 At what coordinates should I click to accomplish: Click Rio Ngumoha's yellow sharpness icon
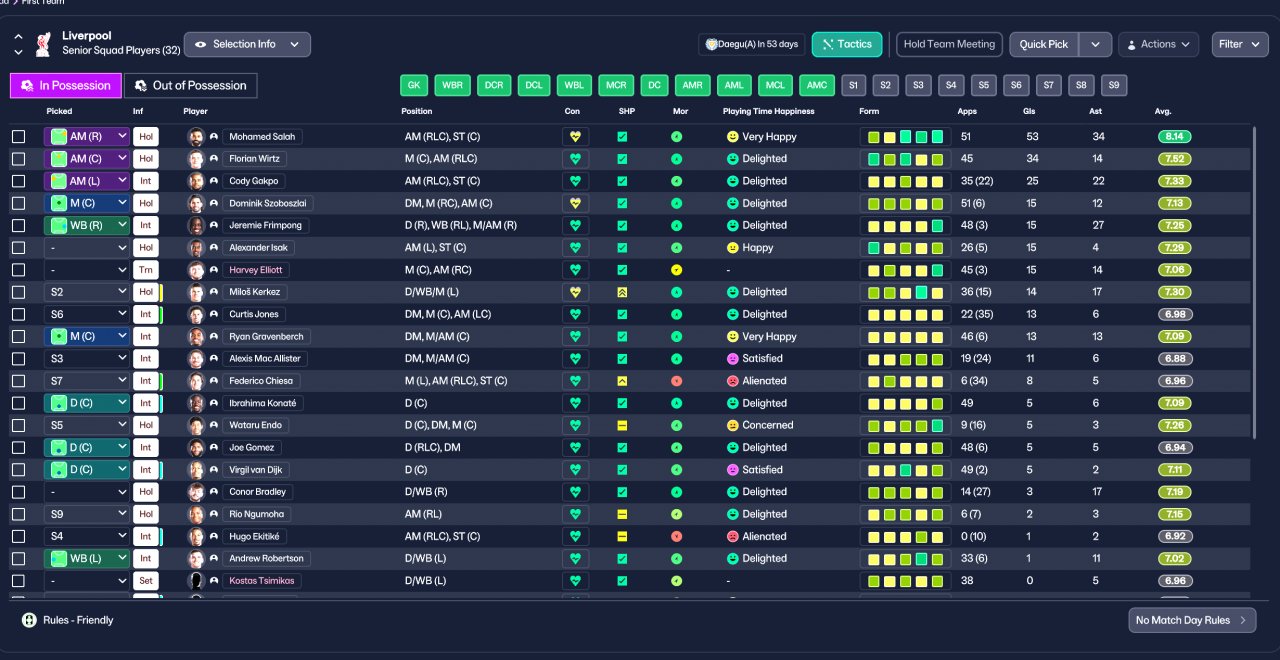pyautogui.click(x=622, y=514)
